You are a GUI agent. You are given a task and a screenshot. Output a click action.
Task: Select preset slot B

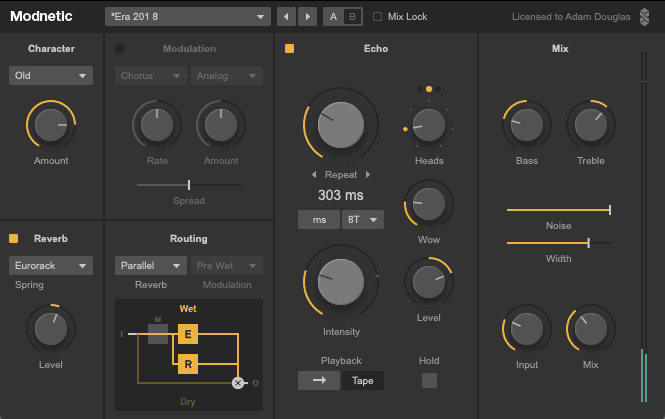point(352,17)
